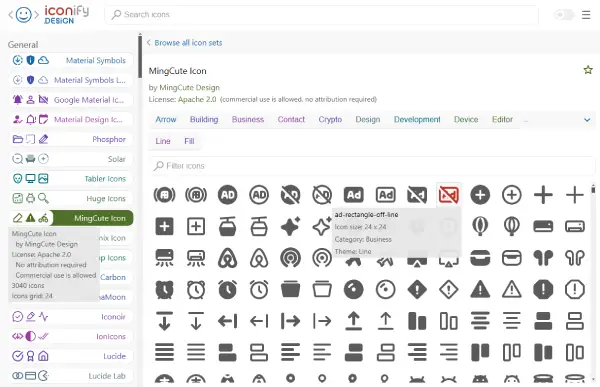Screen dimensions: 600x387
Task: Open Material Symbols icon set
Action: pyautogui.click(x=71, y=60)
